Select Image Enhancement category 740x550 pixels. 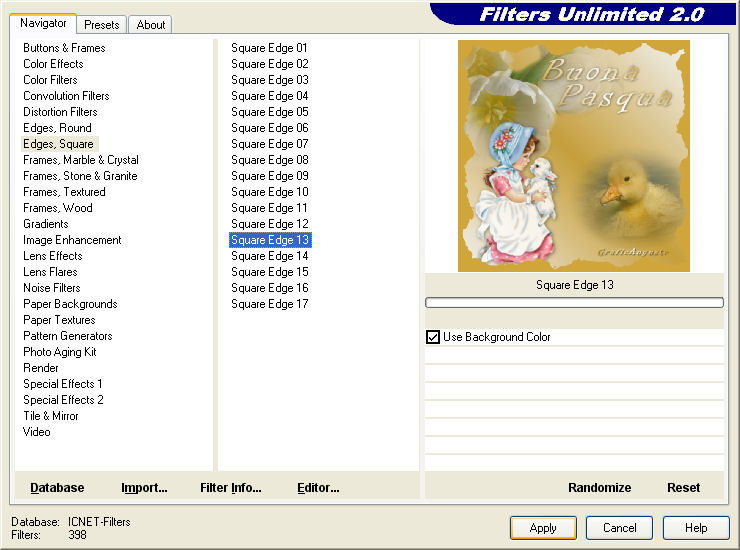[x=72, y=240]
